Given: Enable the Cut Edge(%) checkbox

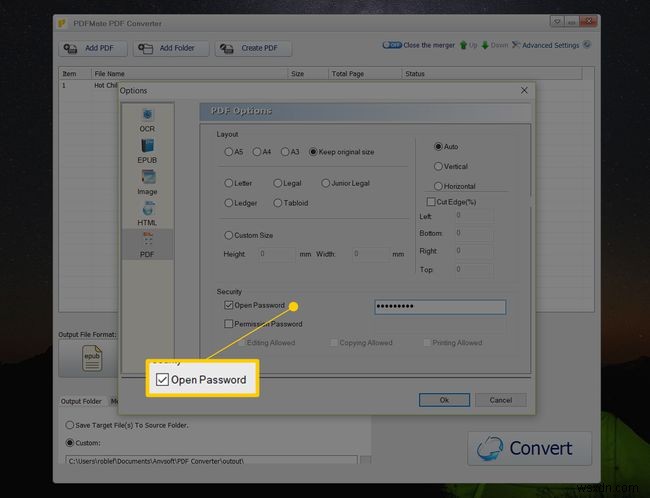Looking at the screenshot, I should pyautogui.click(x=431, y=202).
